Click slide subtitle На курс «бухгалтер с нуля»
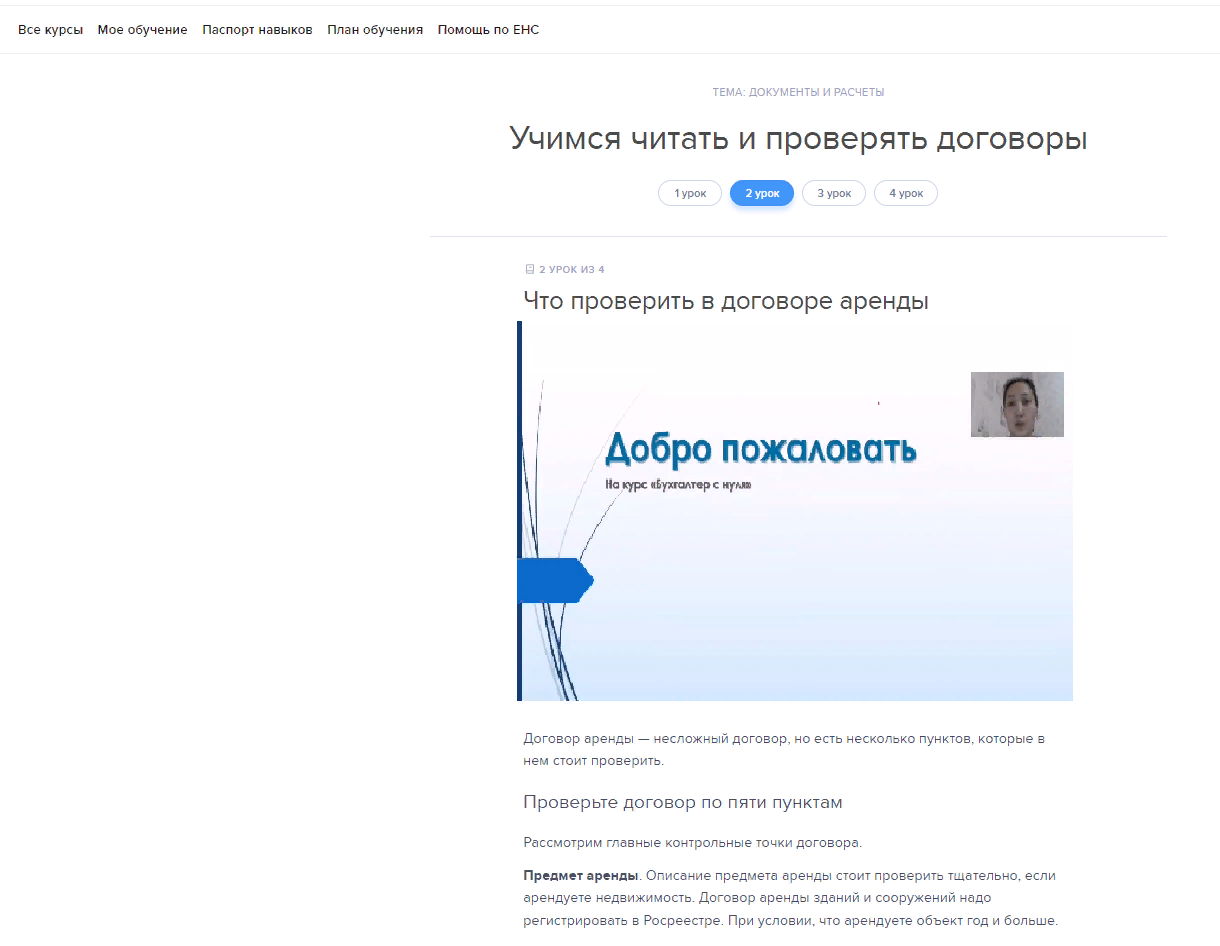This screenshot has height=946, width=1220. [677, 485]
